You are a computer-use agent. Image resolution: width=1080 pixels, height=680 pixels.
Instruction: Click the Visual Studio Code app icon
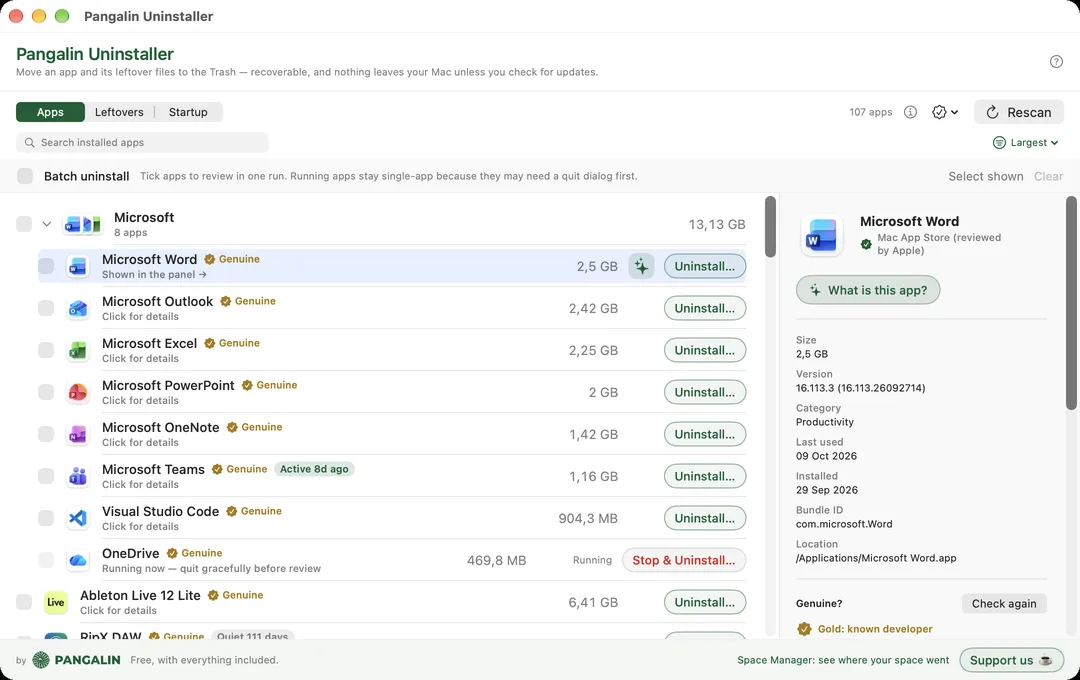pyautogui.click(x=78, y=518)
